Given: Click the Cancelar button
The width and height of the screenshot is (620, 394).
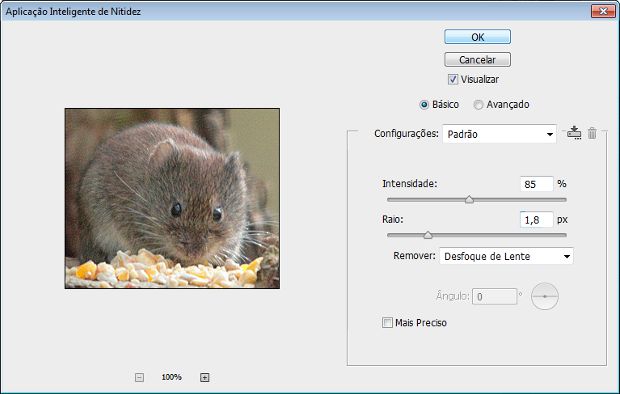Looking at the screenshot, I should tap(477, 60).
